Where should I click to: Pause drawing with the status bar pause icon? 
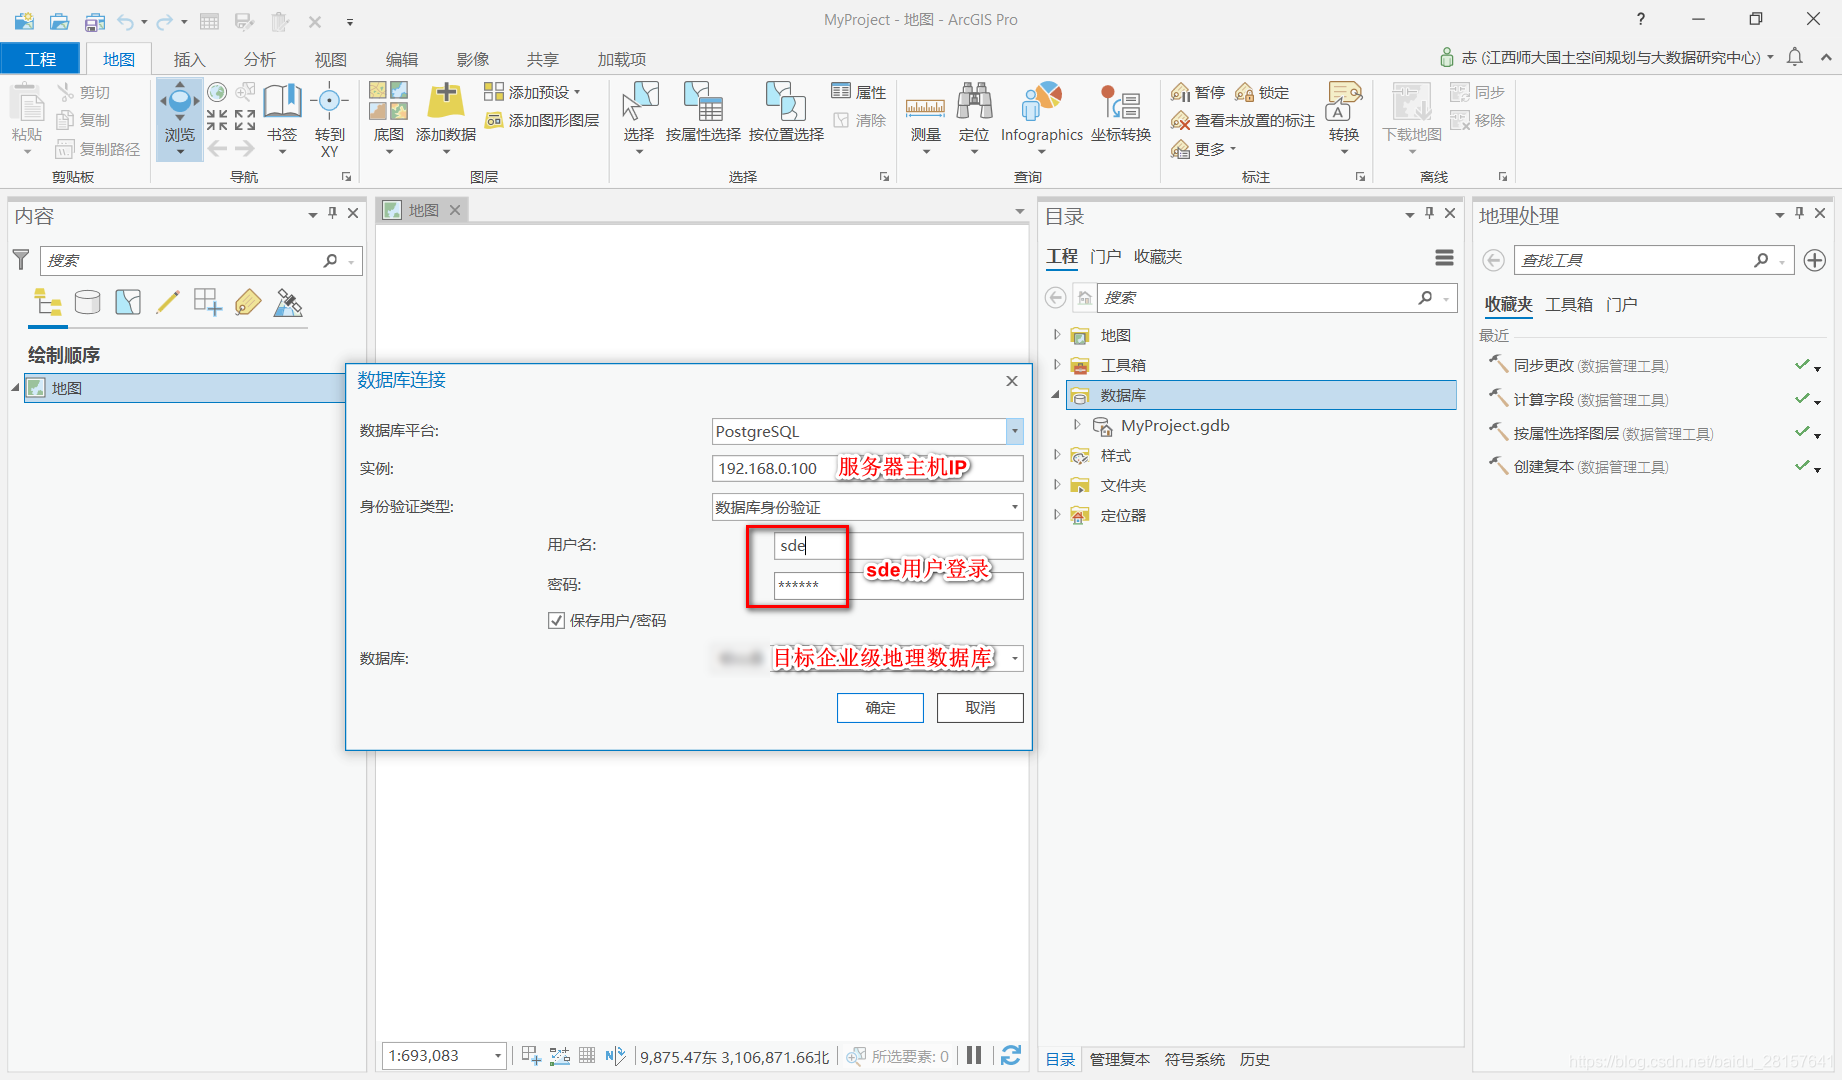coord(974,1055)
